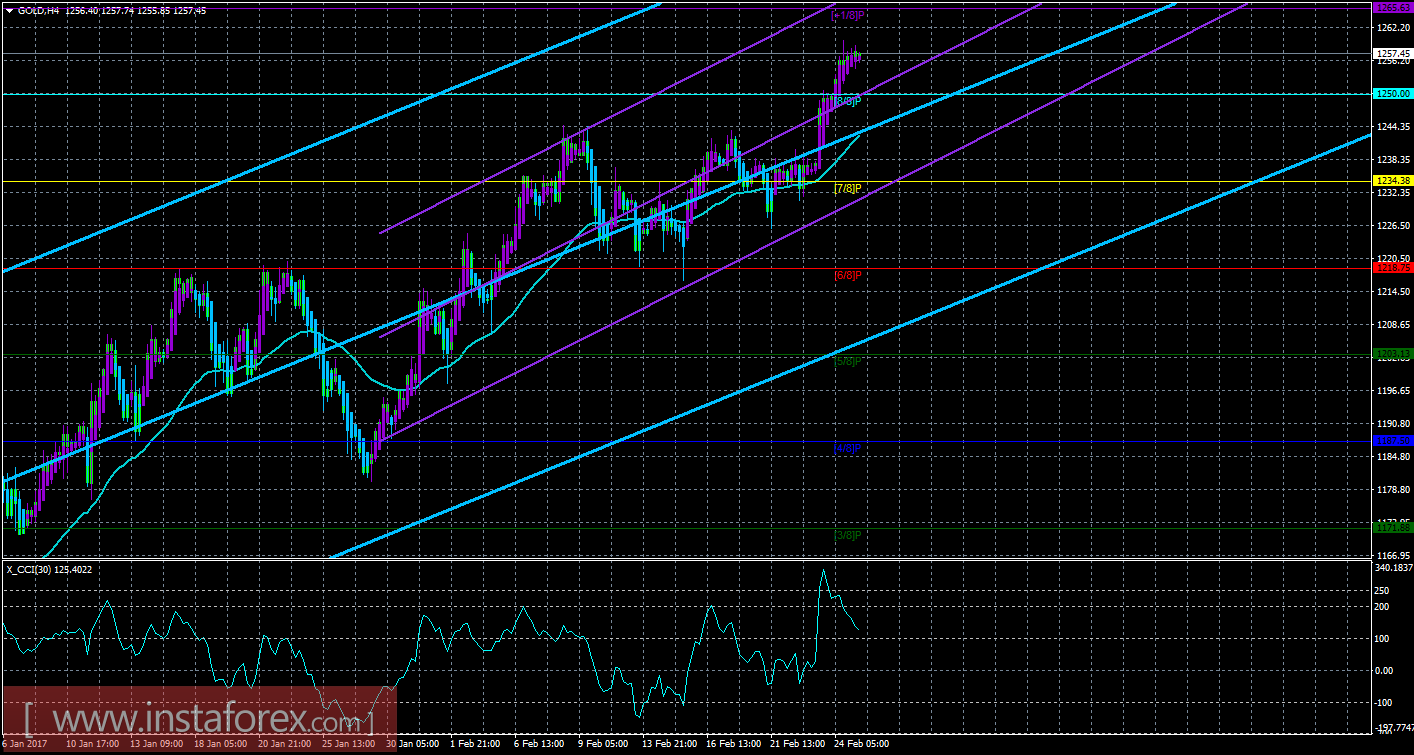The width and height of the screenshot is (1414, 755).
Task: Select the [8/8]P Murray level label
Action: (x=848, y=101)
